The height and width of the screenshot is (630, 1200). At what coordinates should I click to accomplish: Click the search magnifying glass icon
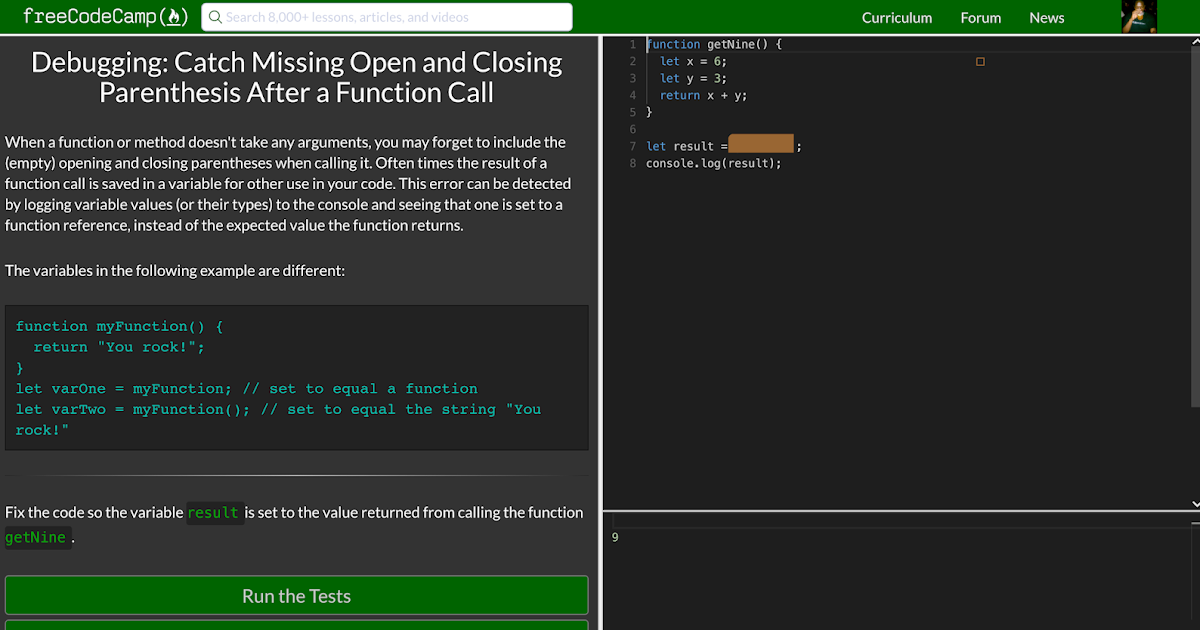pos(214,16)
